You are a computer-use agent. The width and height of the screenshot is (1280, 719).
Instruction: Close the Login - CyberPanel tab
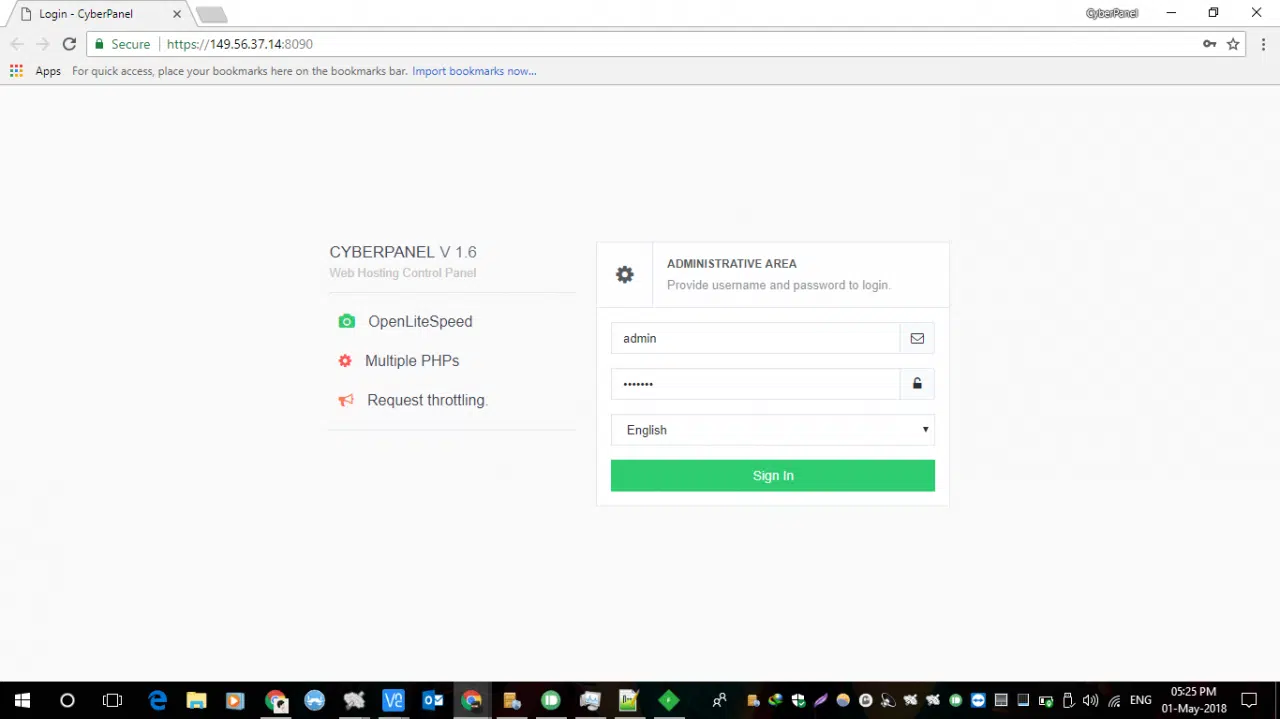point(177,14)
